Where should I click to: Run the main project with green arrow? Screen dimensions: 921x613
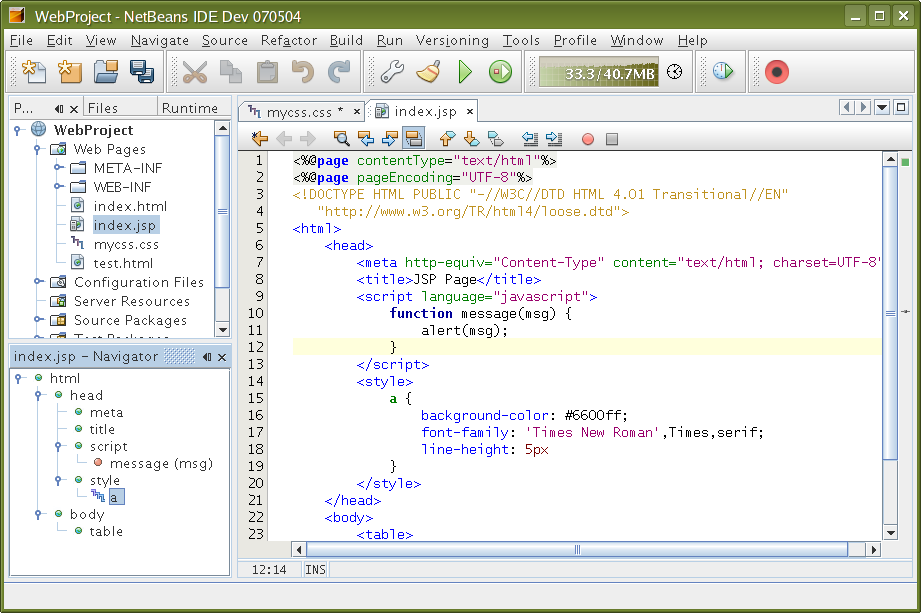465,72
